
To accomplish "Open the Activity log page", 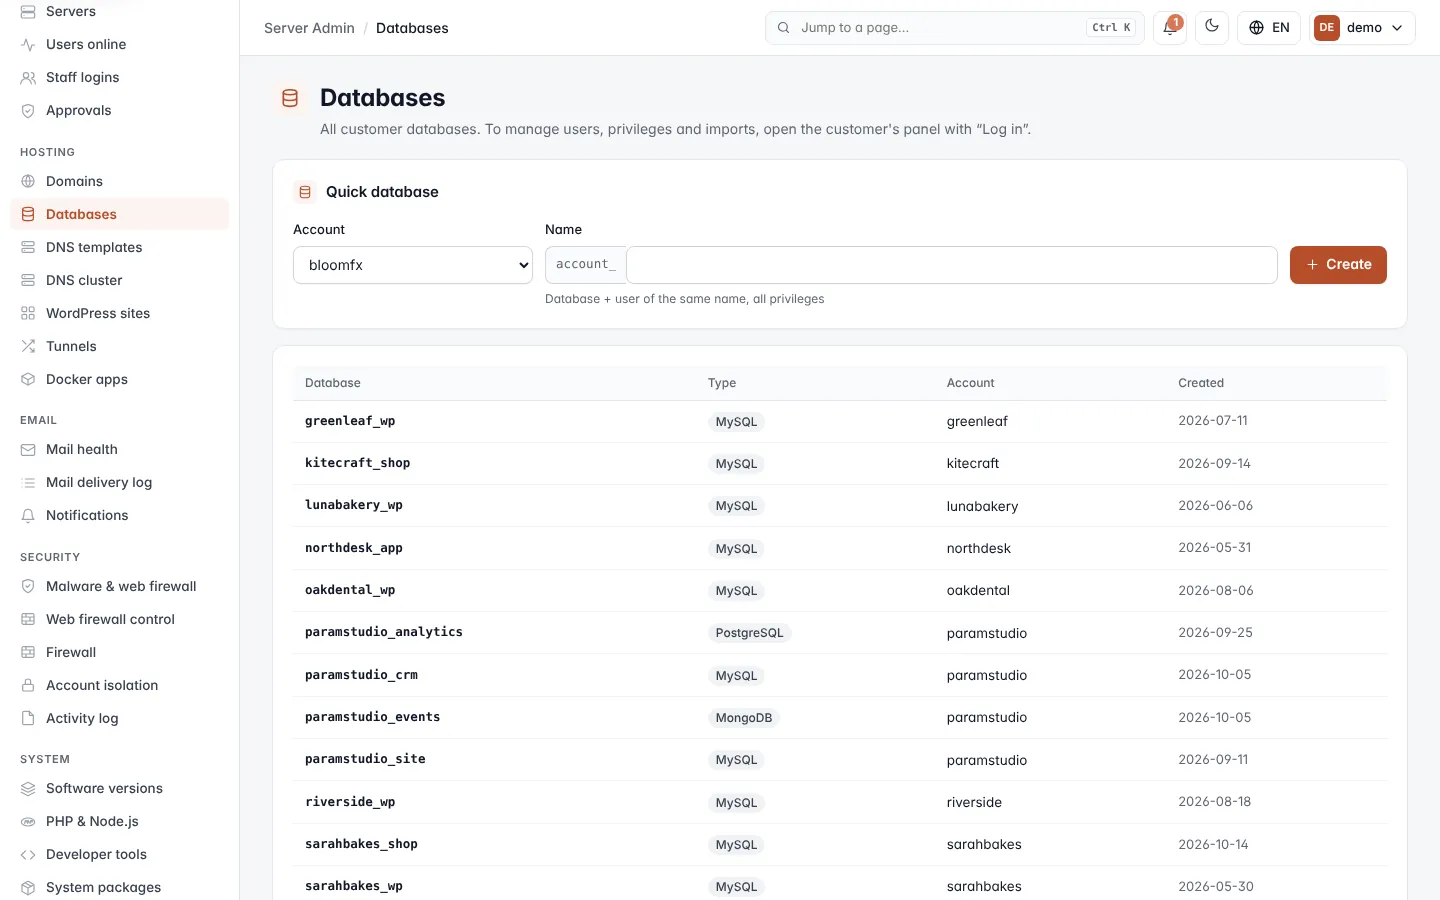I will point(119,718).
